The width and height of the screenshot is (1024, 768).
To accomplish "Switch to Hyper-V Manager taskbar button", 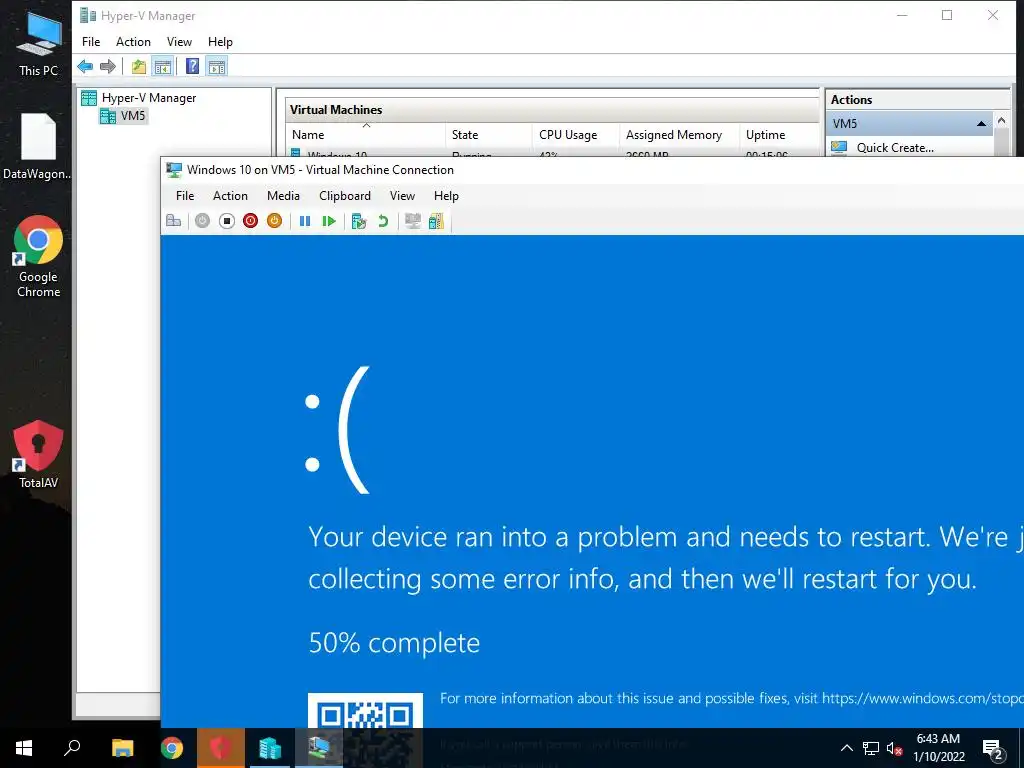I will (x=270, y=748).
